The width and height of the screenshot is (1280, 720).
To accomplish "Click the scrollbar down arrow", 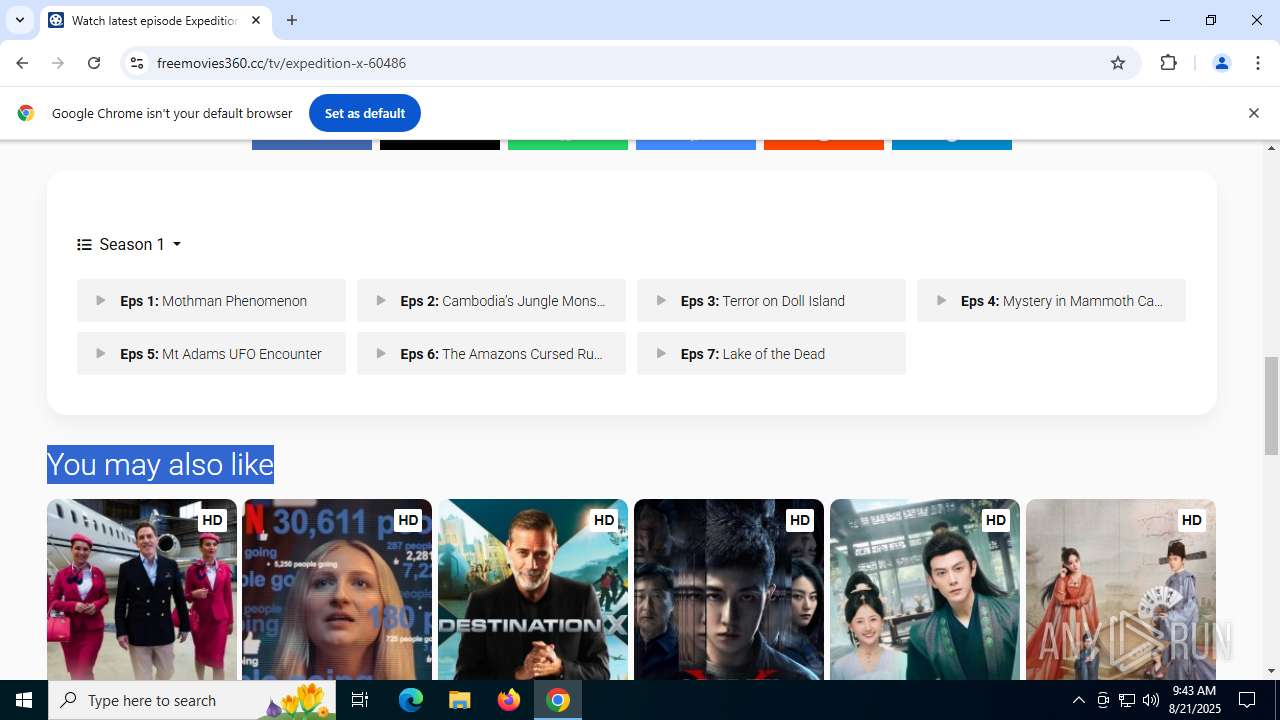I will [x=1271, y=671].
